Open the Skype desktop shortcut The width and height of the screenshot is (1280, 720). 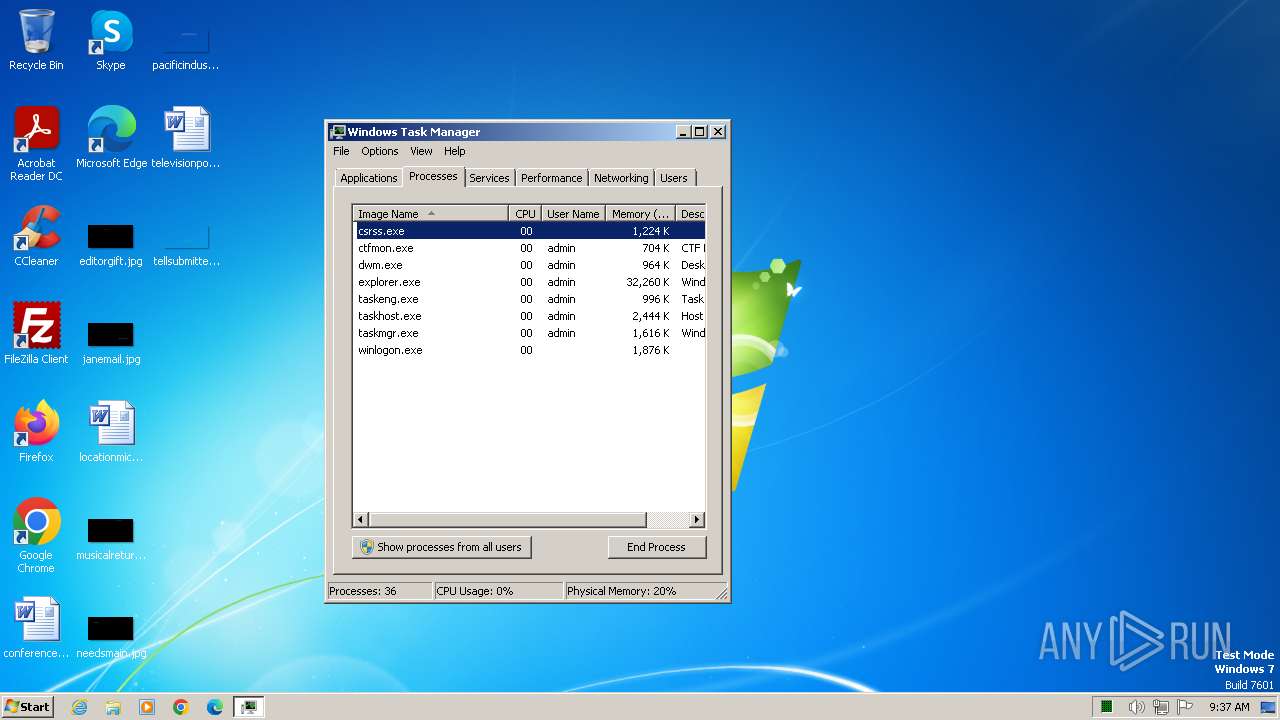[x=111, y=40]
